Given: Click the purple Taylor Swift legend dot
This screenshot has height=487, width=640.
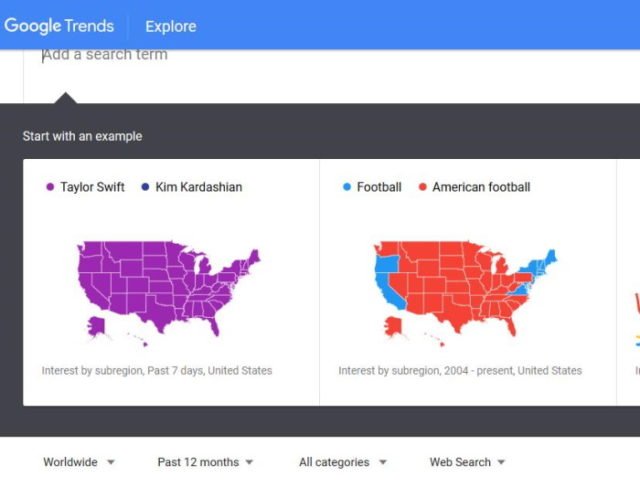Looking at the screenshot, I should point(49,187).
